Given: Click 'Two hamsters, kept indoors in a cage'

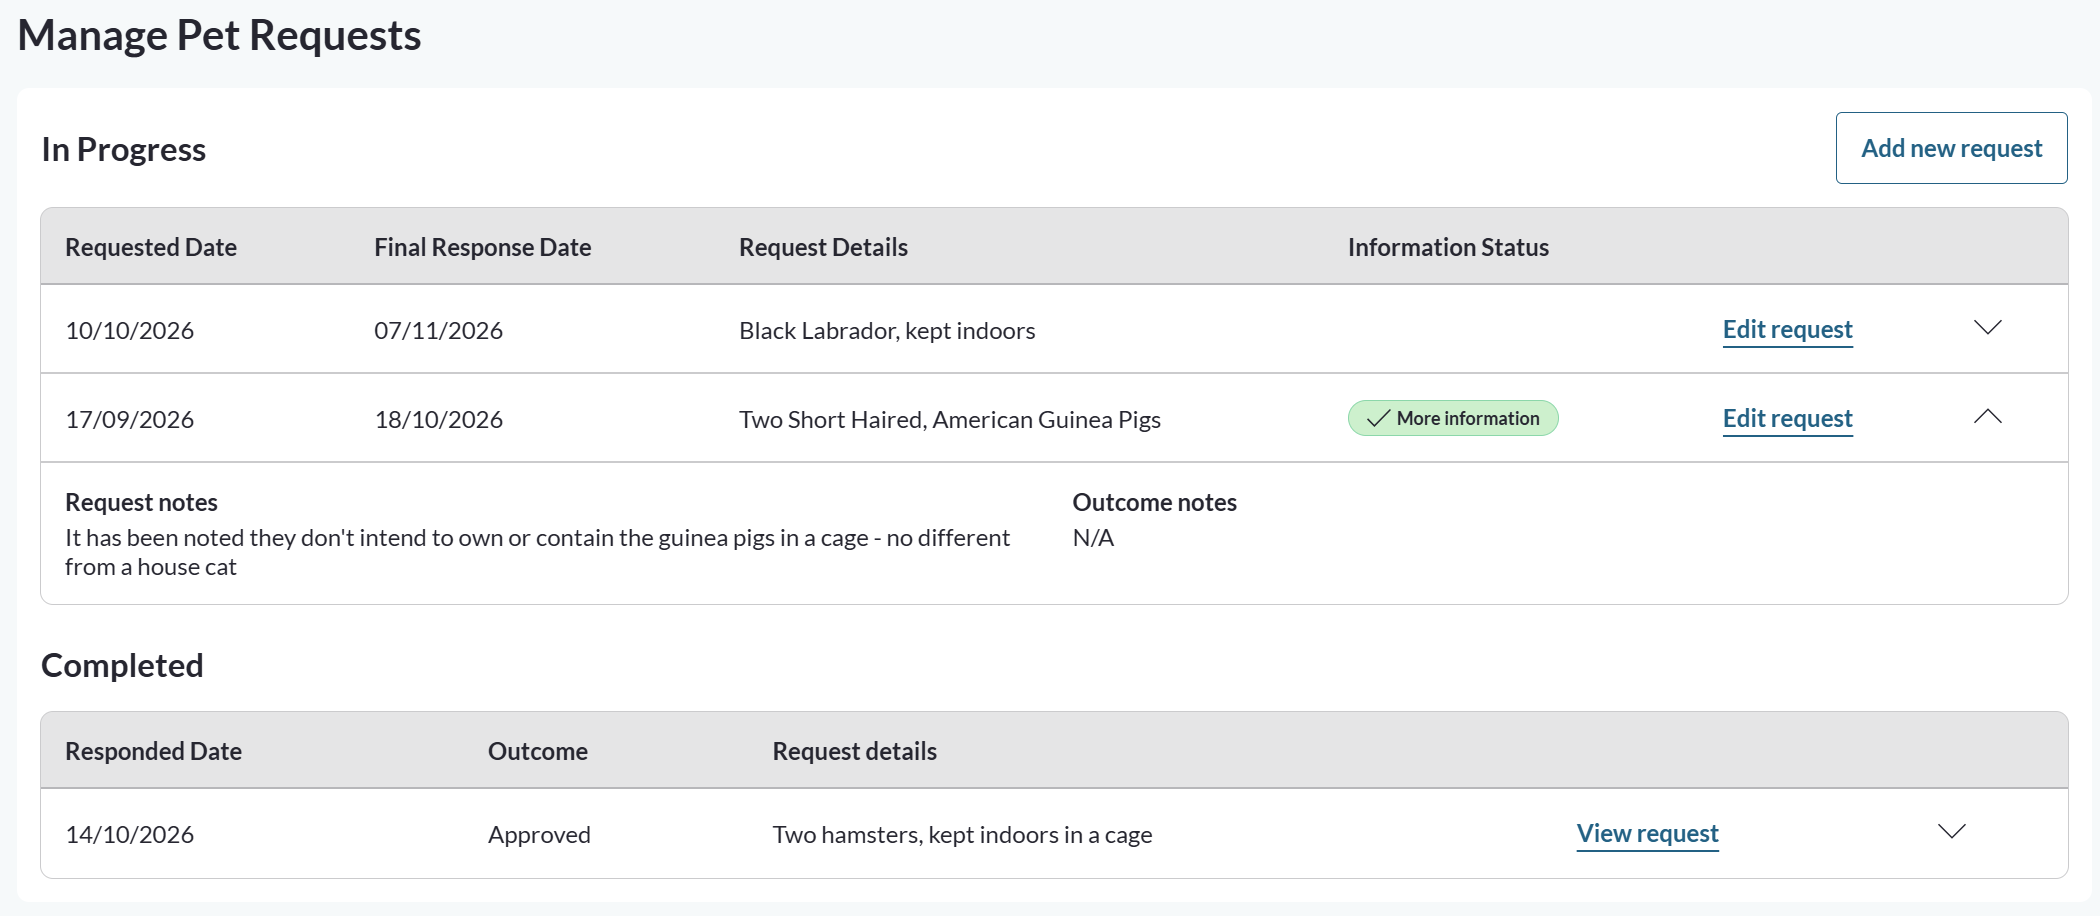Looking at the screenshot, I should point(962,835).
